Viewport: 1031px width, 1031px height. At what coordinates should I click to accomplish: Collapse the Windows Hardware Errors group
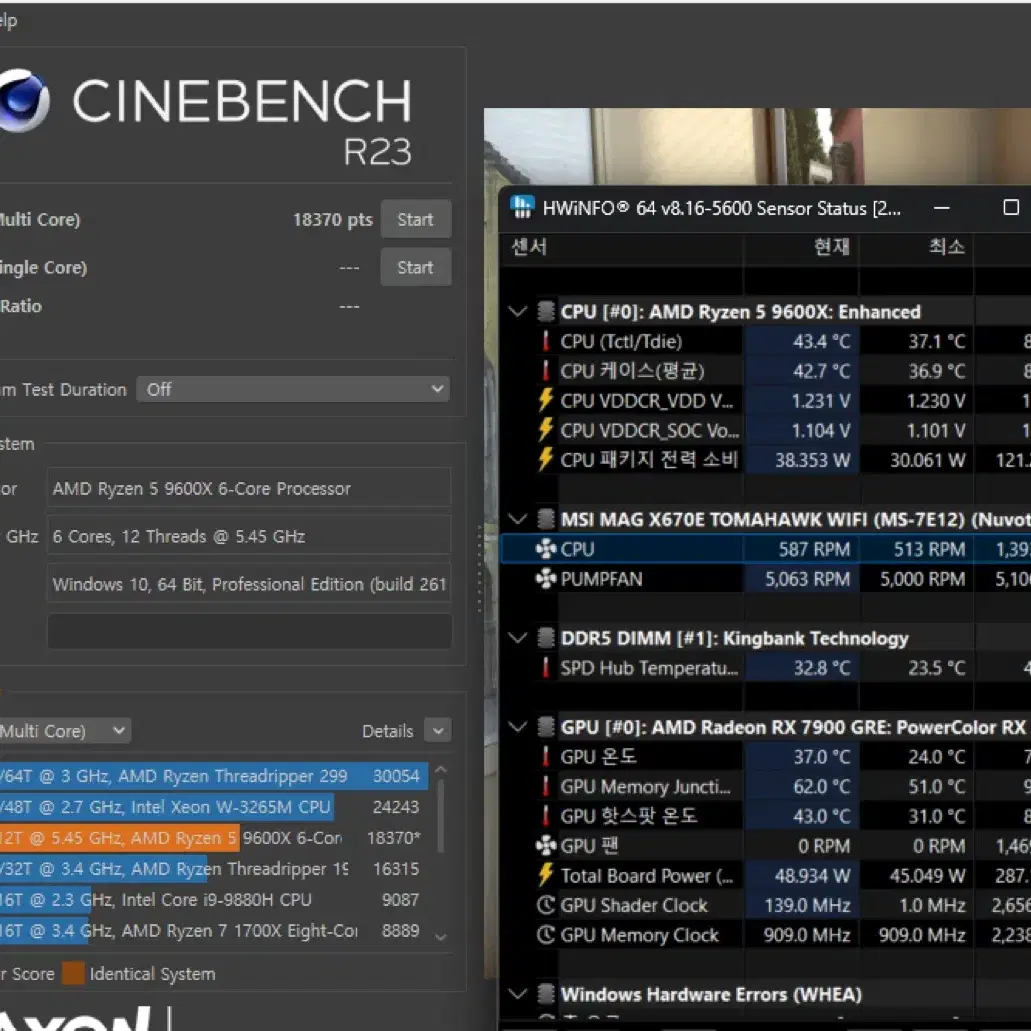pos(518,994)
